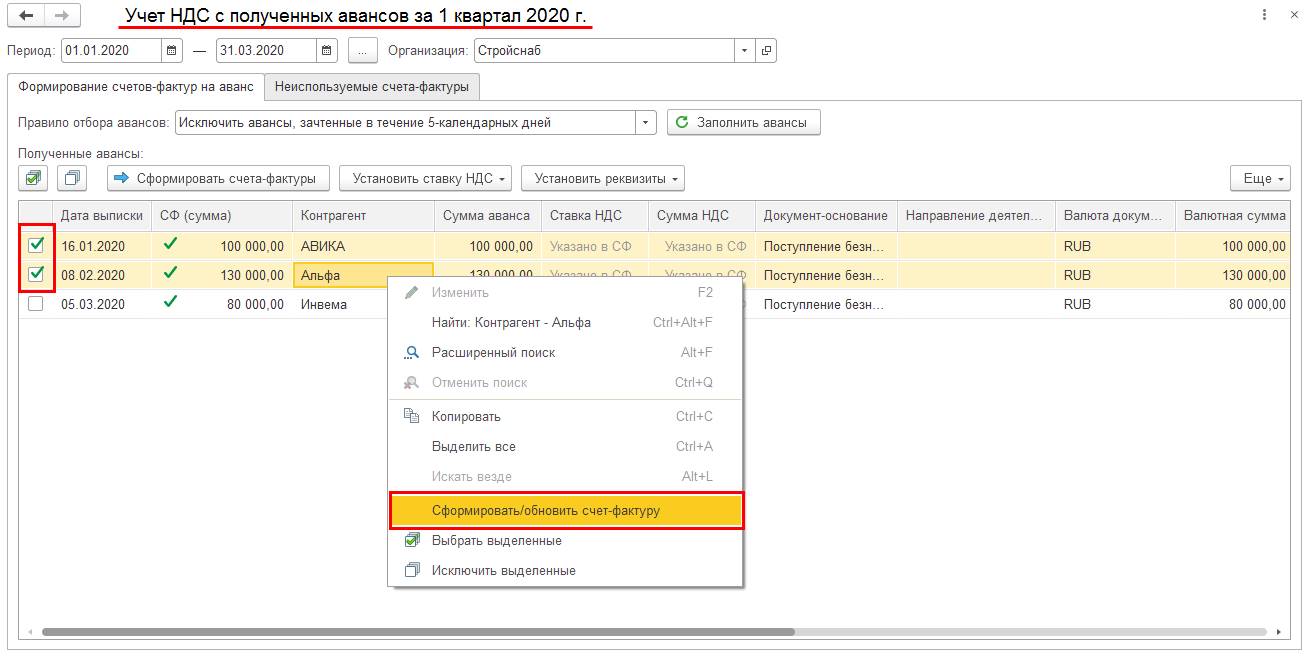Open the Установить ставку НДС dropdown
Viewport: 1310px width, 657px height.
(426, 178)
